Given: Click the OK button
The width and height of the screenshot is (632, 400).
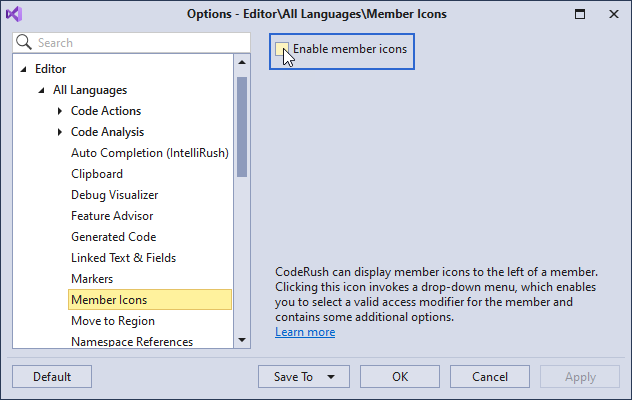Looking at the screenshot, I should pyautogui.click(x=400, y=377).
